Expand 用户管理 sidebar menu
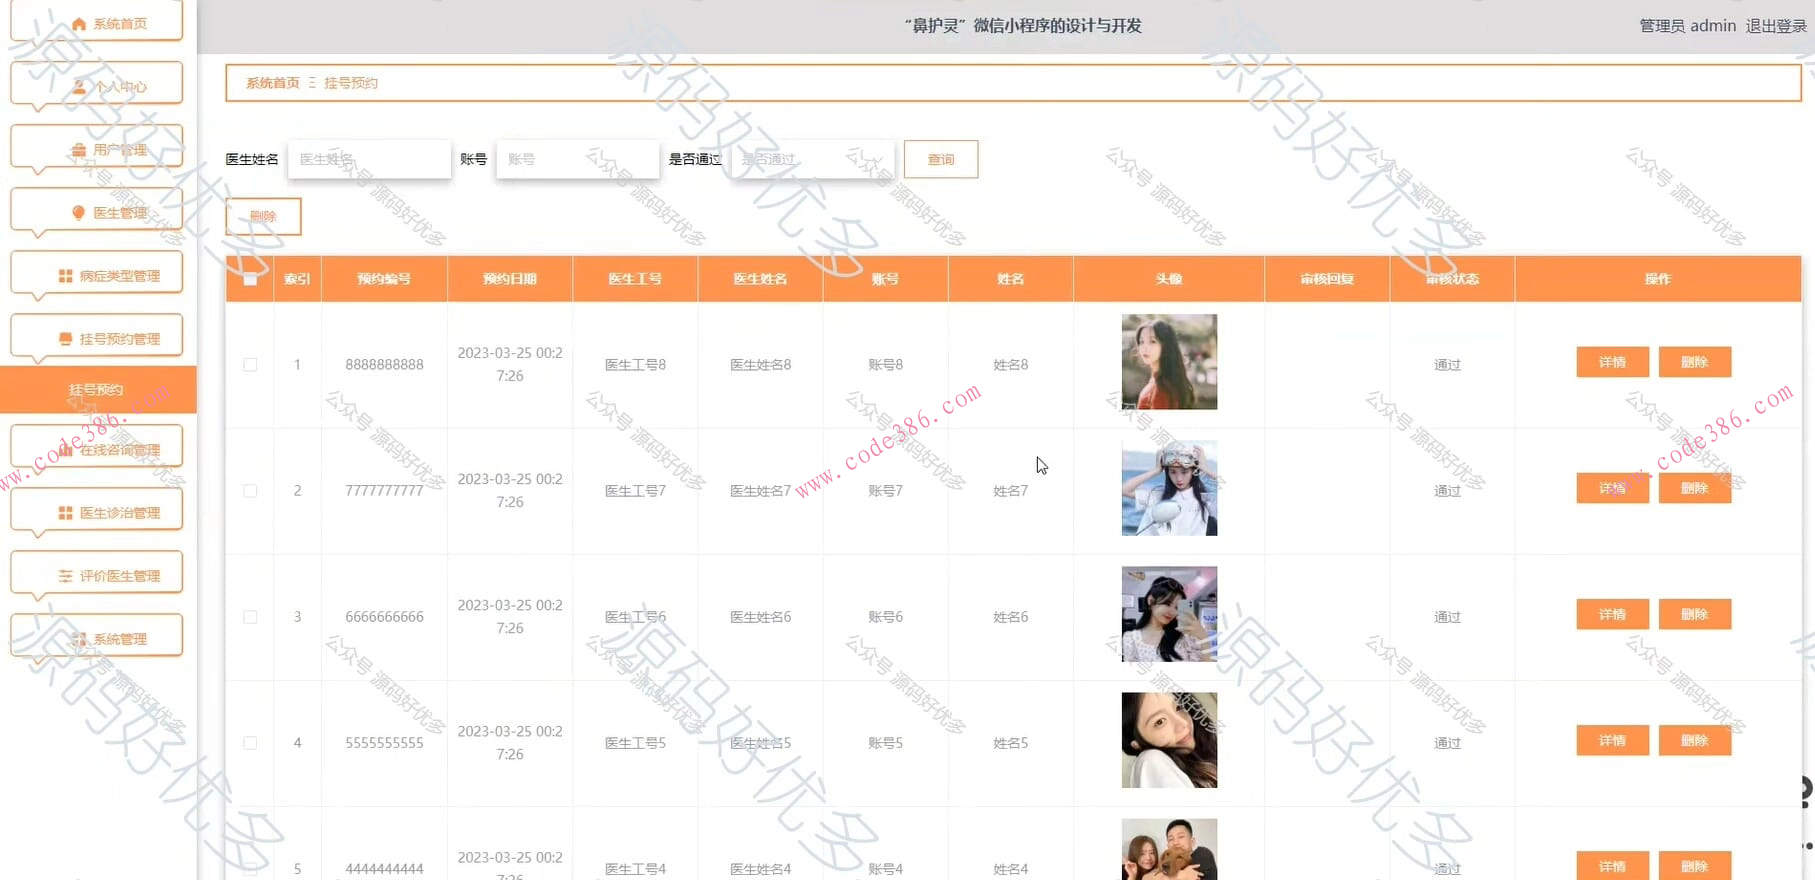 point(97,149)
